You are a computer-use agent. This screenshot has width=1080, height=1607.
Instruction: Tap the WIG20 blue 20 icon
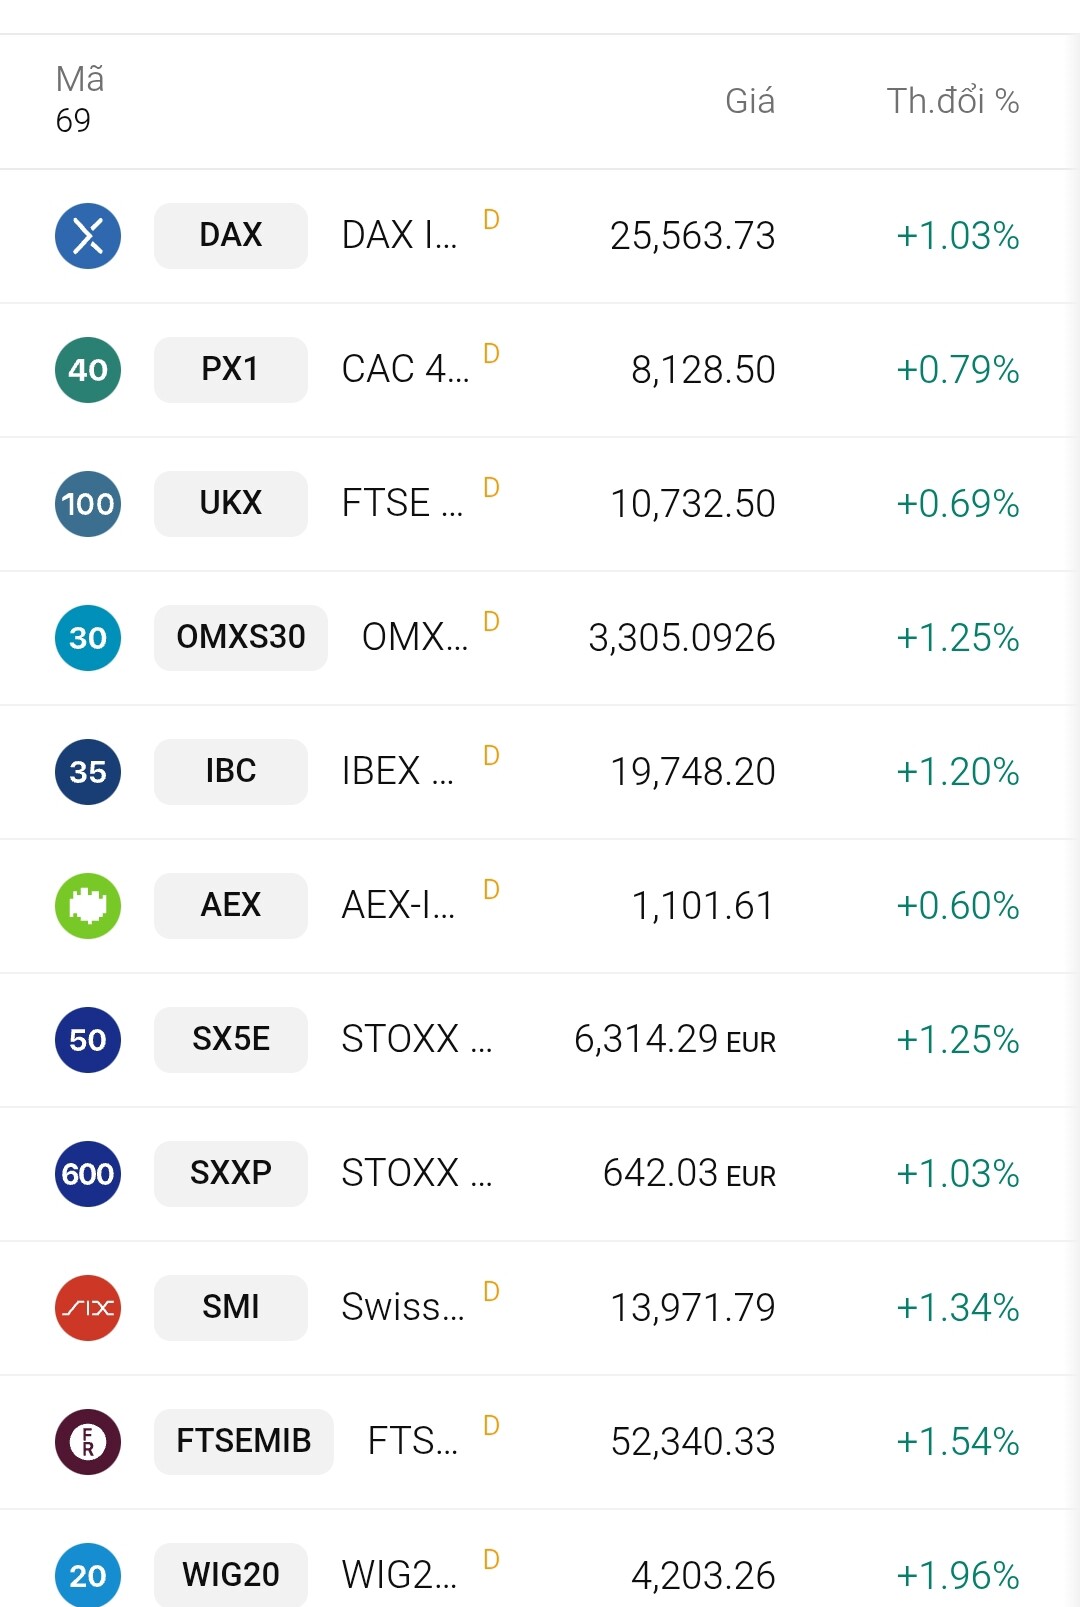[88, 1575]
